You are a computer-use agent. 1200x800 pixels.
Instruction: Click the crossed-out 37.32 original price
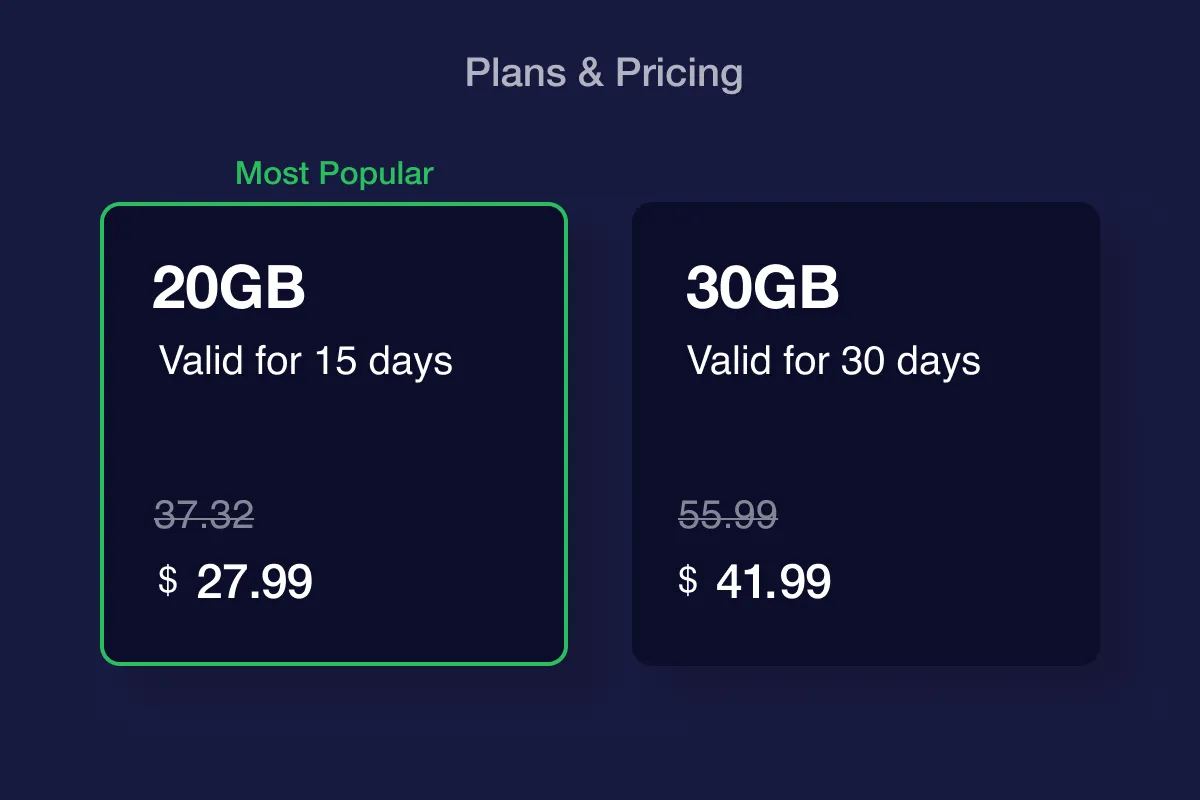coord(204,515)
